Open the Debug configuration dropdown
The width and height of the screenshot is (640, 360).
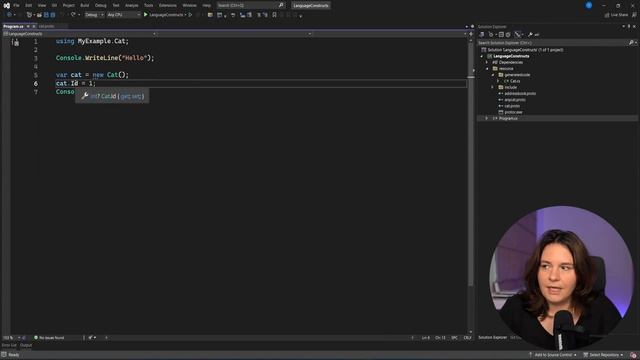94,15
